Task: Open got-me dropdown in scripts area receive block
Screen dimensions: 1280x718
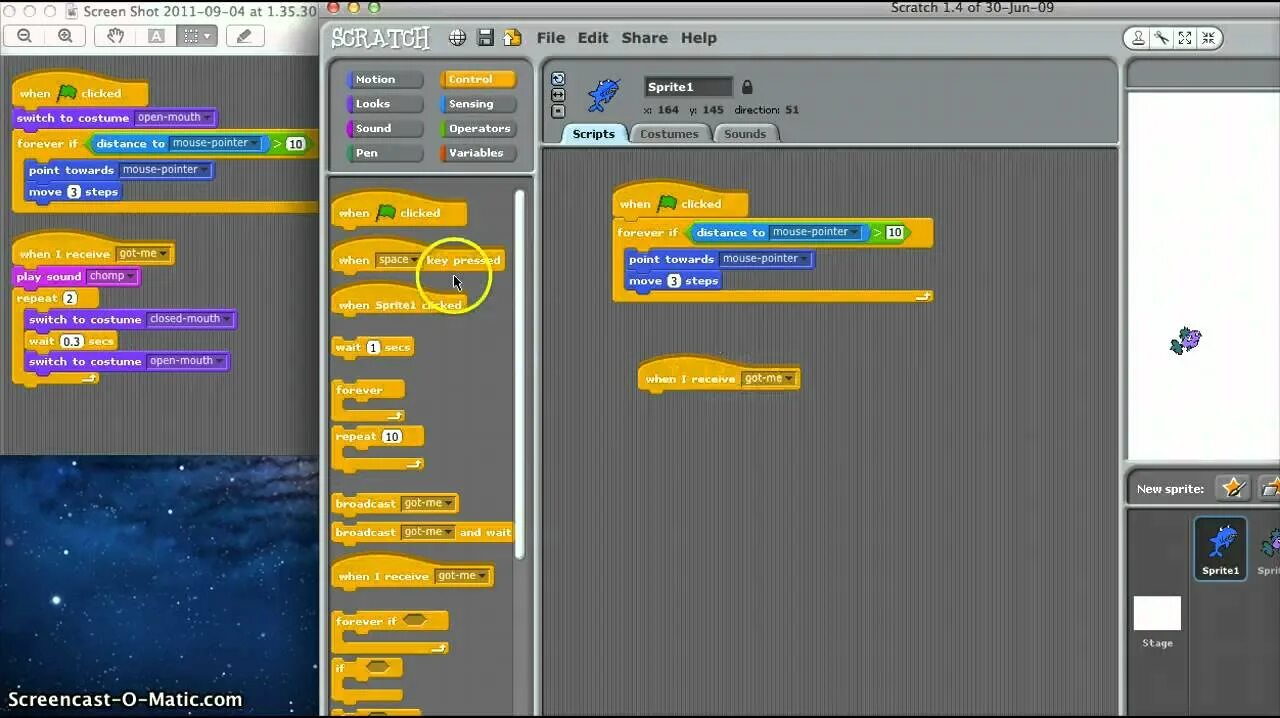Action: click(x=788, y=378)
